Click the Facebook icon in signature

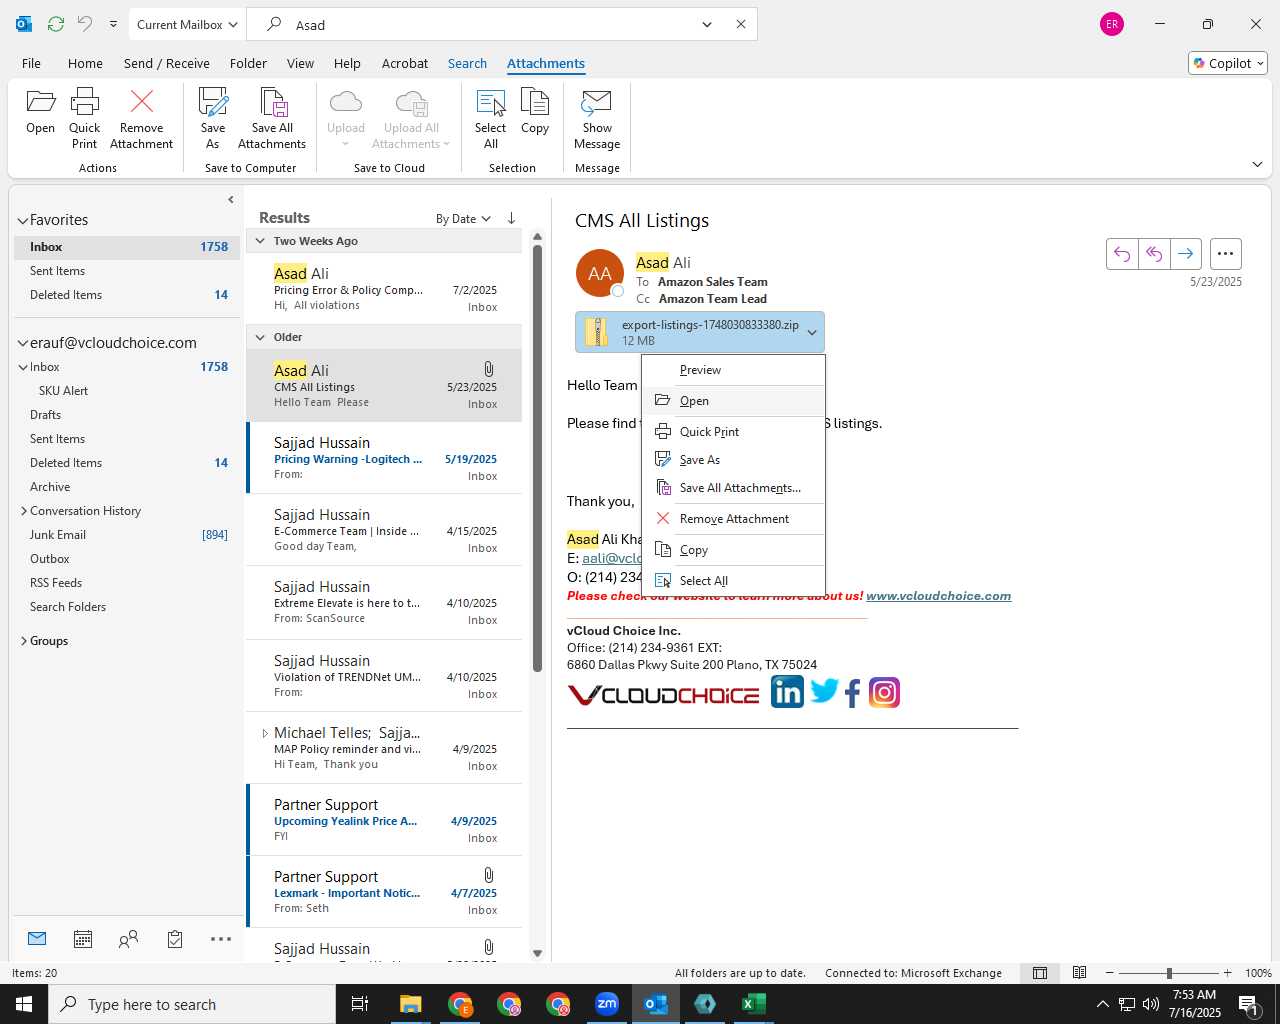[x=853, y=693]
